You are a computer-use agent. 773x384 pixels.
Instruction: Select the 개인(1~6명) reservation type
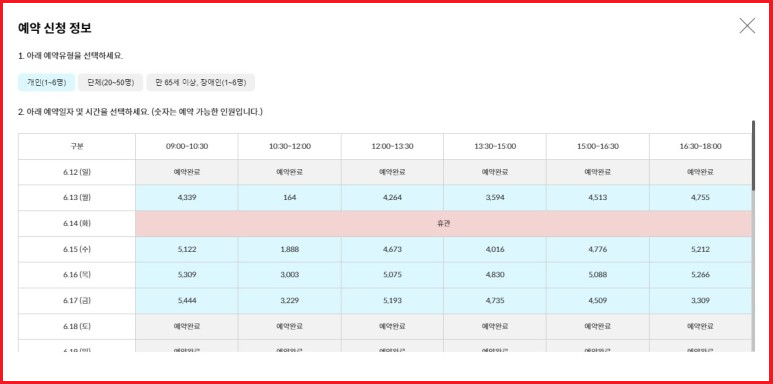coord(46,82)
